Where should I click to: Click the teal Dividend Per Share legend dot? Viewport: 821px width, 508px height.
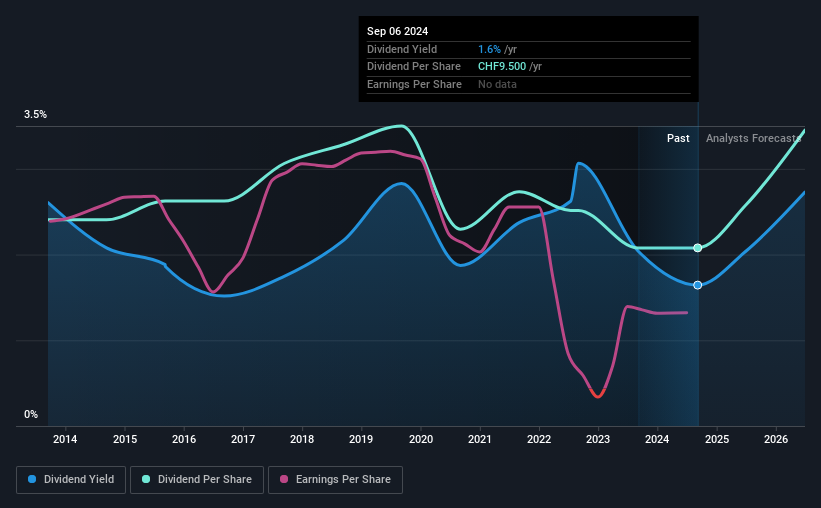click(x=146, y=479)
